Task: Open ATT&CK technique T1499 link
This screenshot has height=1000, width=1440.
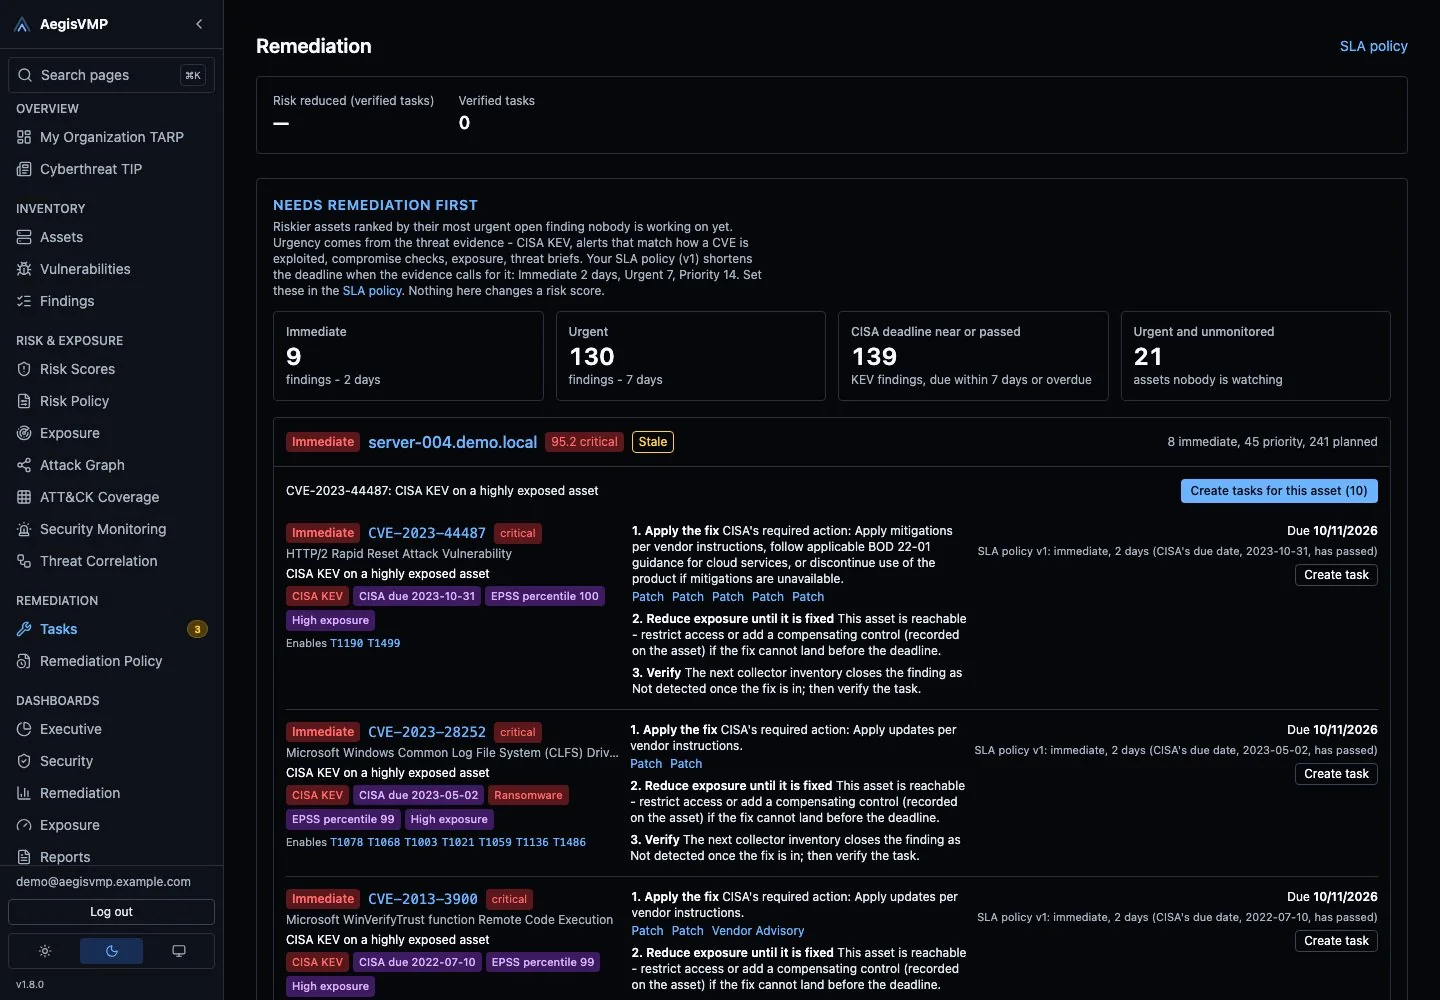Action: (384, 643)
